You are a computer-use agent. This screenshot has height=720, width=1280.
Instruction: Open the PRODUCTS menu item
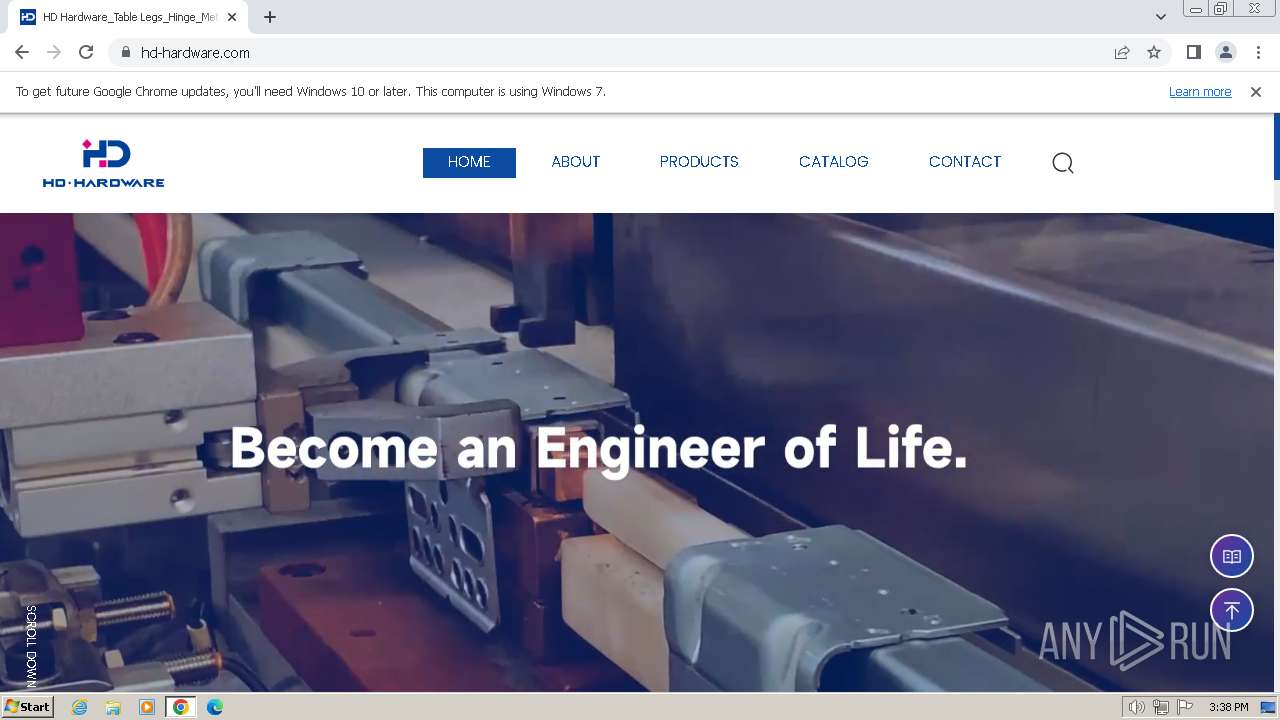point(699,162)
